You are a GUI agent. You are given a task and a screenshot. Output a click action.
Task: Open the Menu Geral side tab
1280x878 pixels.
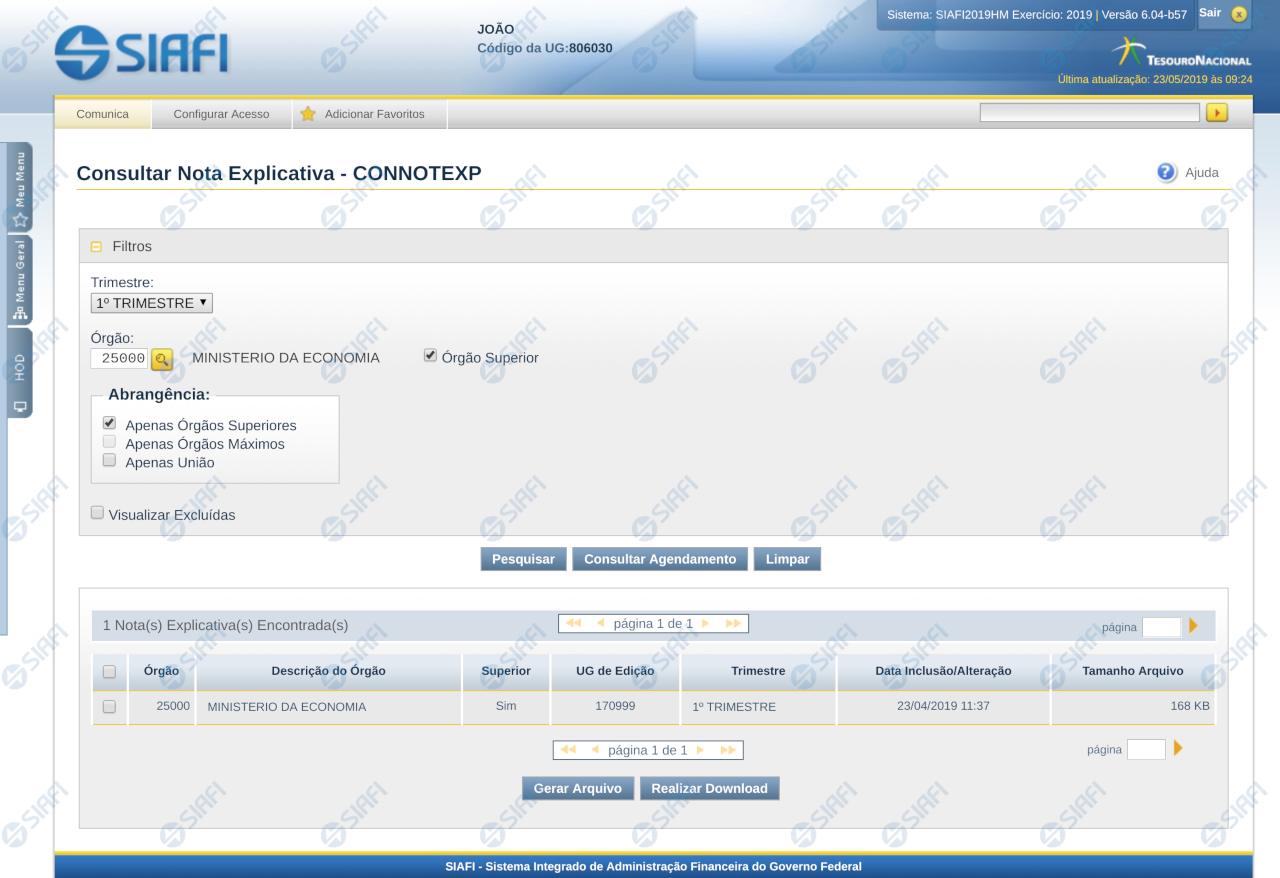20,280
